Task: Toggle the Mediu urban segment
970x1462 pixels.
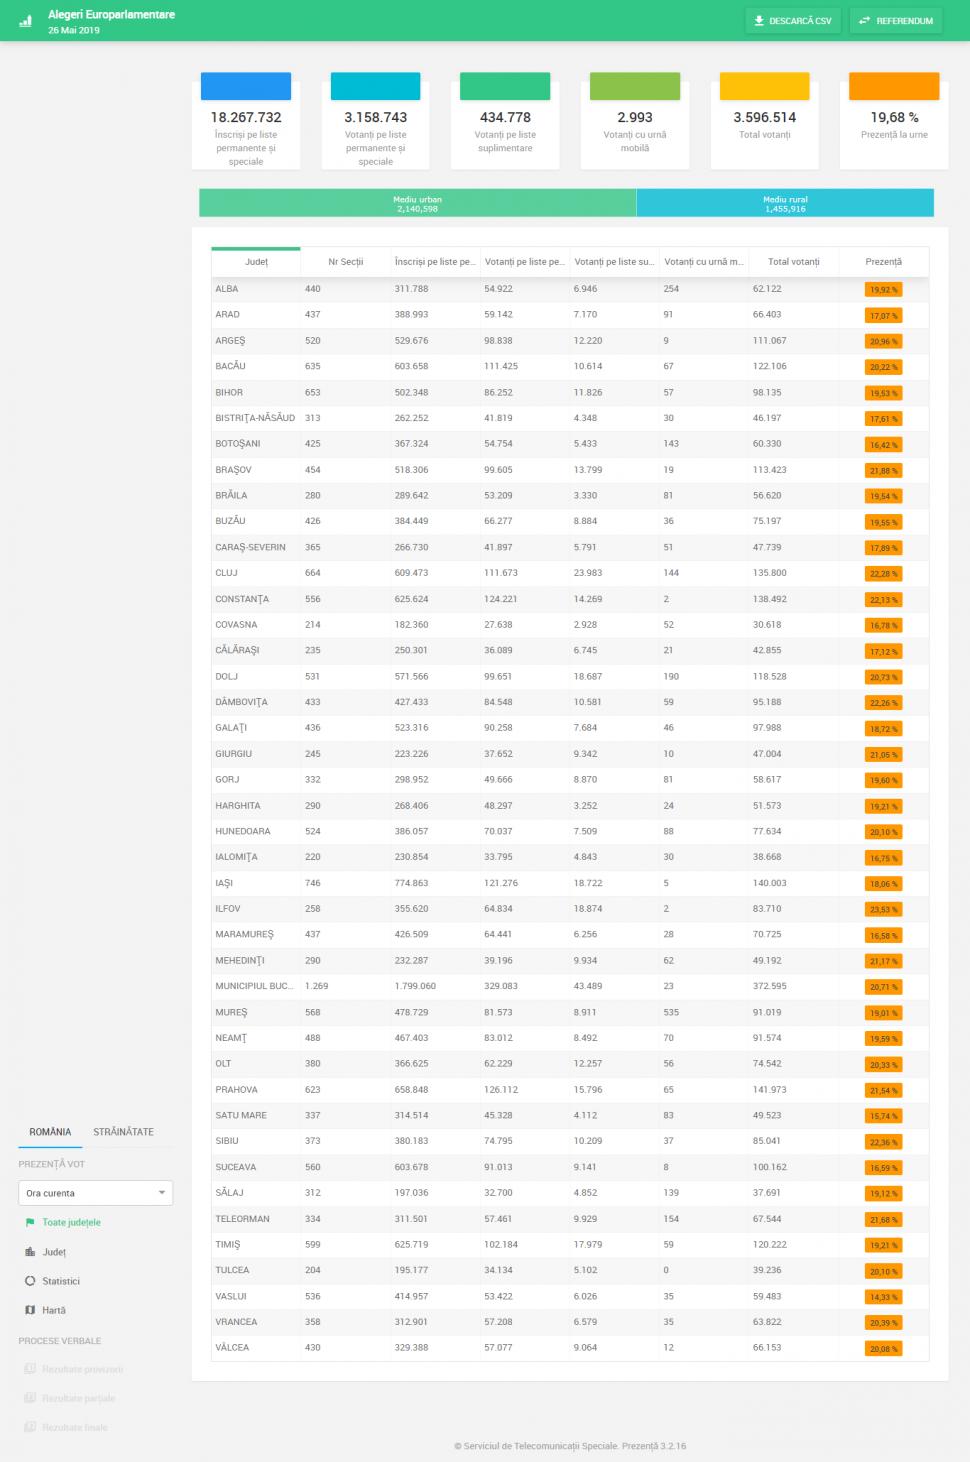Action: (417, 204)
